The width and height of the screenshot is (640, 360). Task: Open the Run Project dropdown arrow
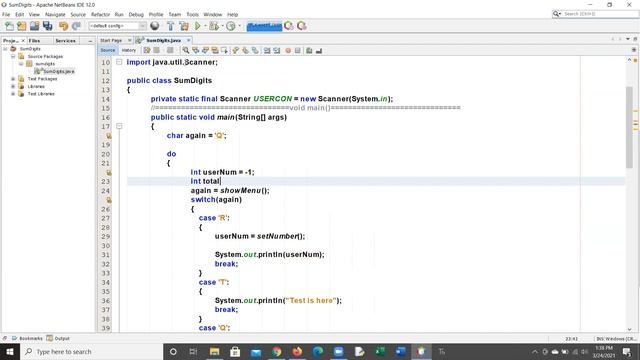tap(205, 26)
